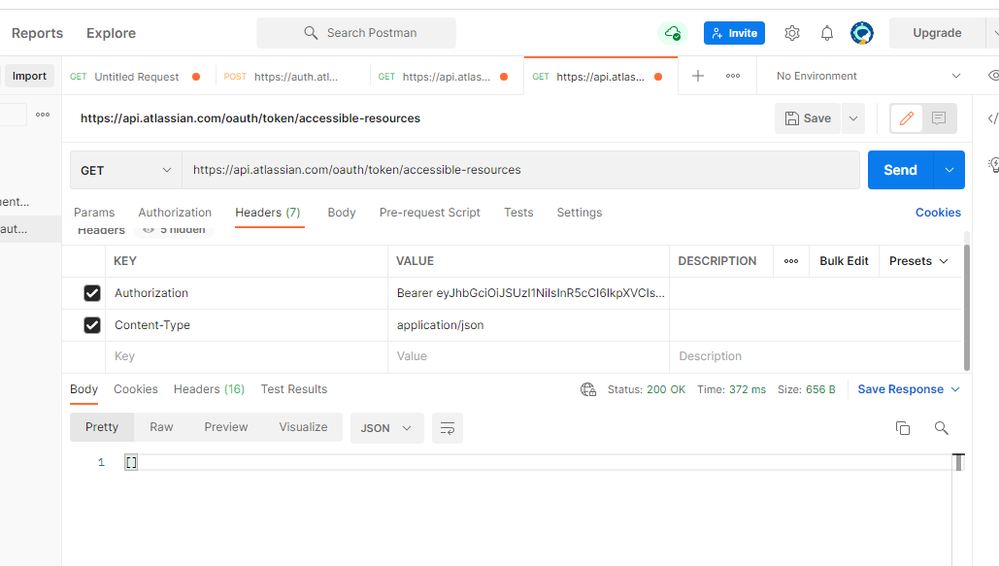Viewport: 999px width, 566px height.
Task: Open notifications bell icon
Action: [827, 33]
